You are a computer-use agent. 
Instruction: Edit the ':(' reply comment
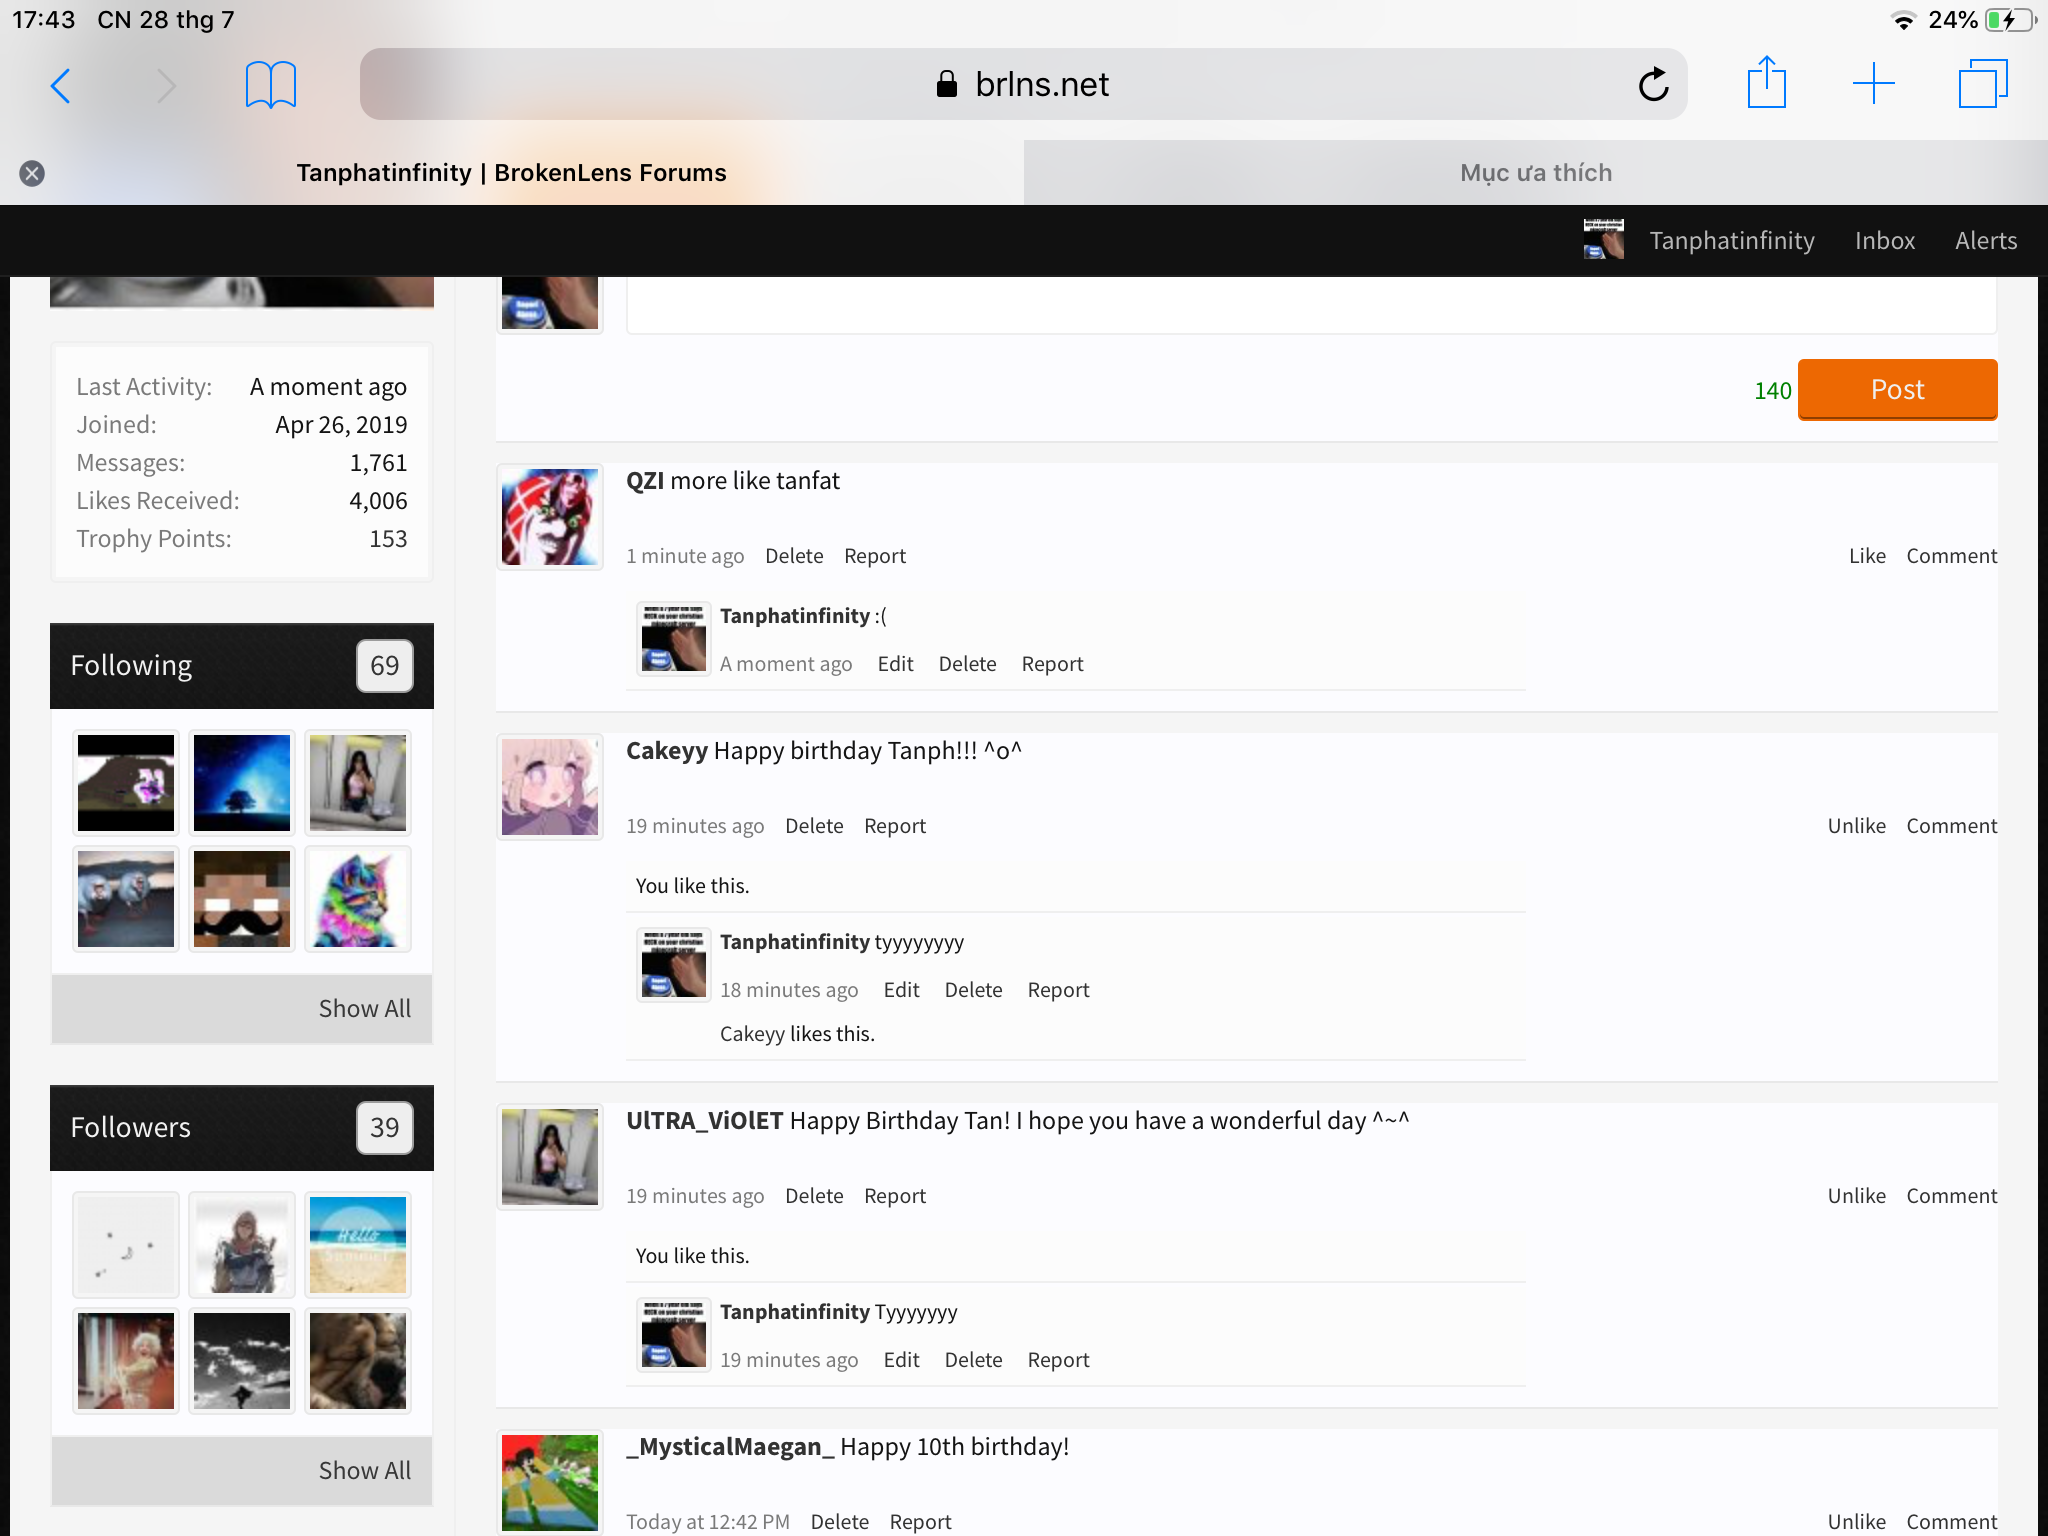[x=895, y=664]
